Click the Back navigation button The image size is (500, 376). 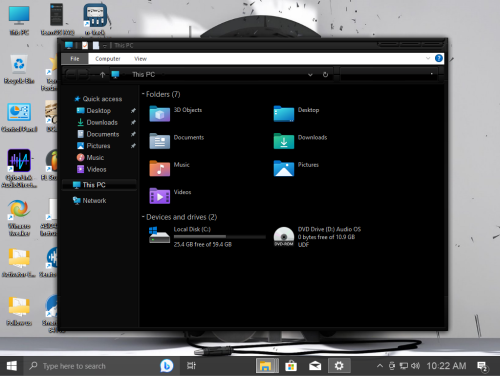(x=70, y=75)
